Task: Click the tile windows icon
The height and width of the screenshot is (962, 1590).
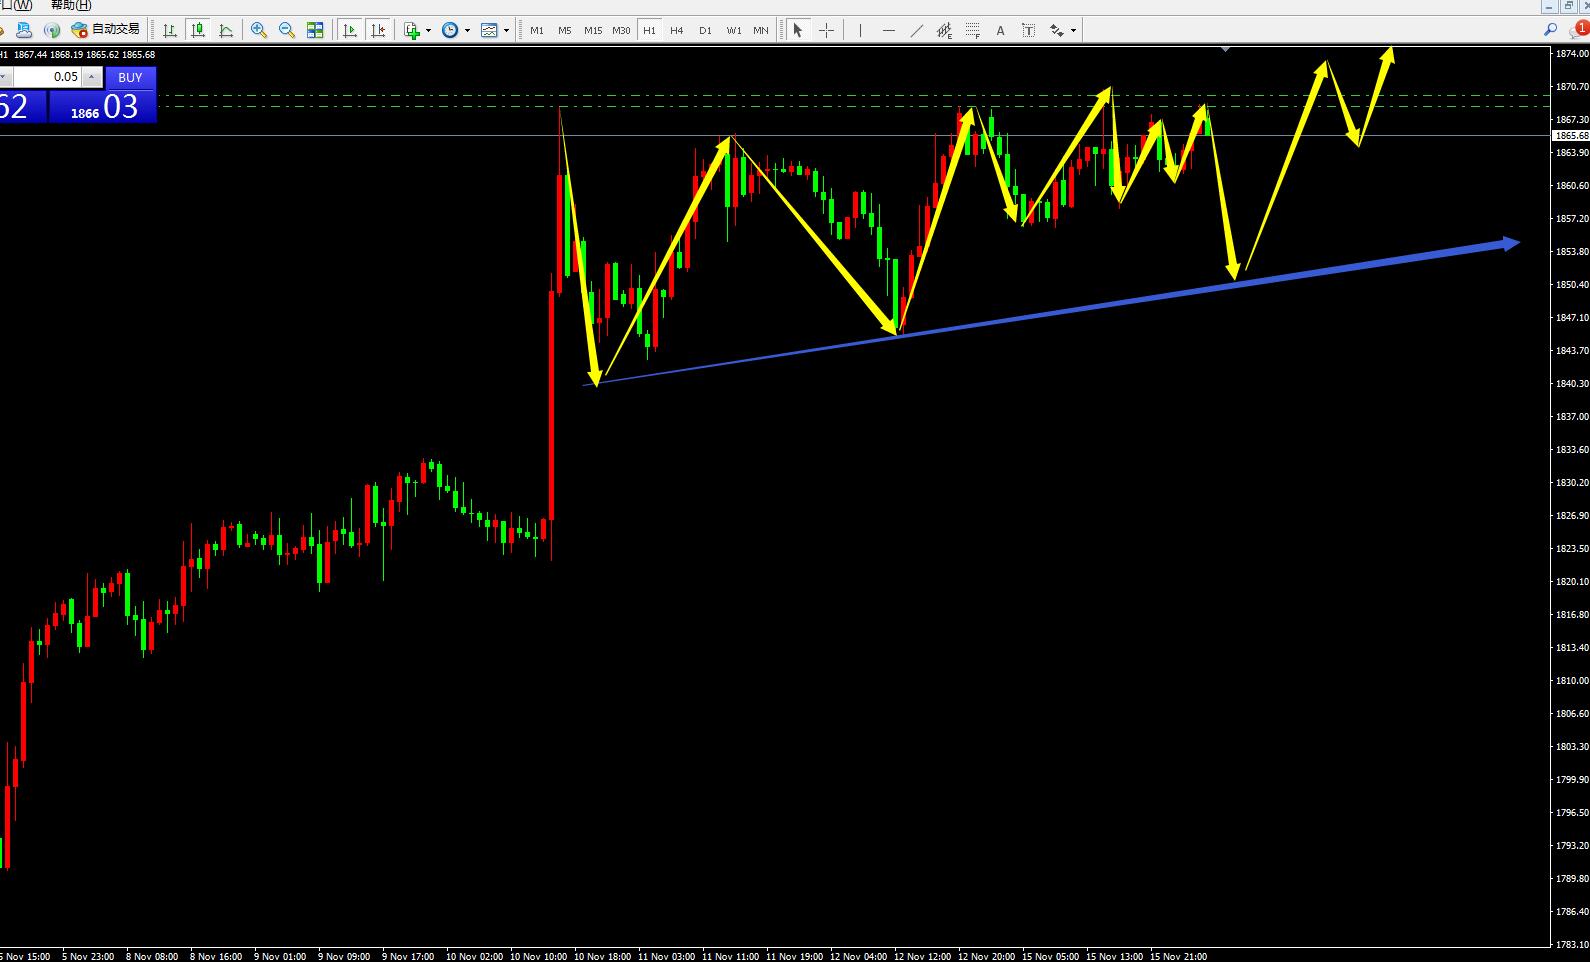Action: point(315,30)
